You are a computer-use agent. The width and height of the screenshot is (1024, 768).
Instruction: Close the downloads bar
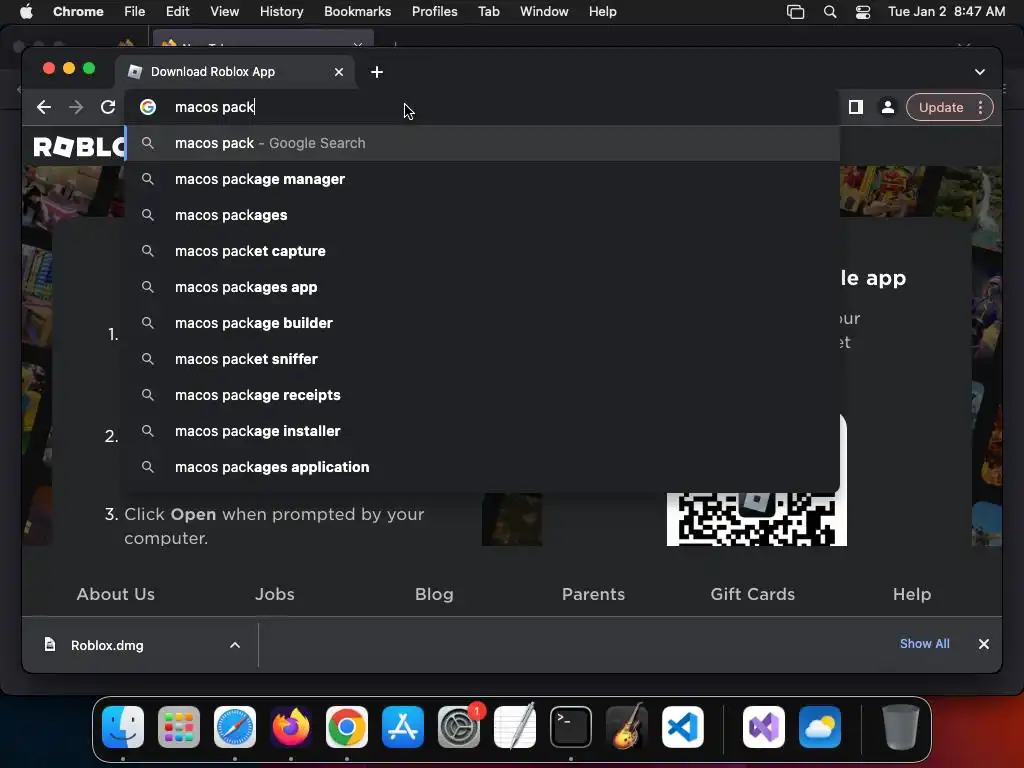pyautogui.click(x=984, y=644)
